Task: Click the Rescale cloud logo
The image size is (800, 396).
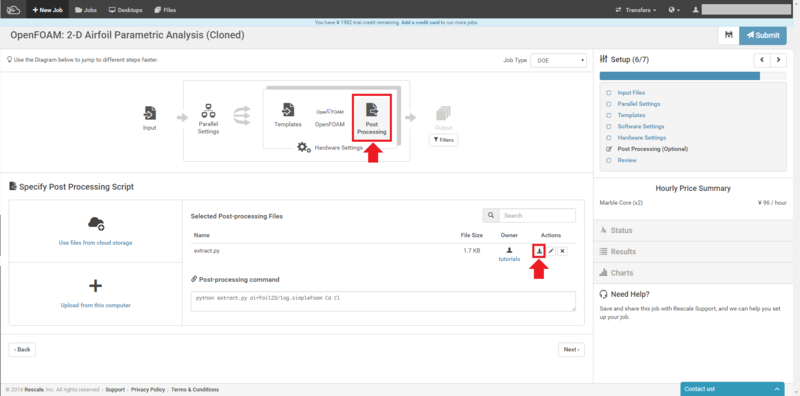Action: 13,9
